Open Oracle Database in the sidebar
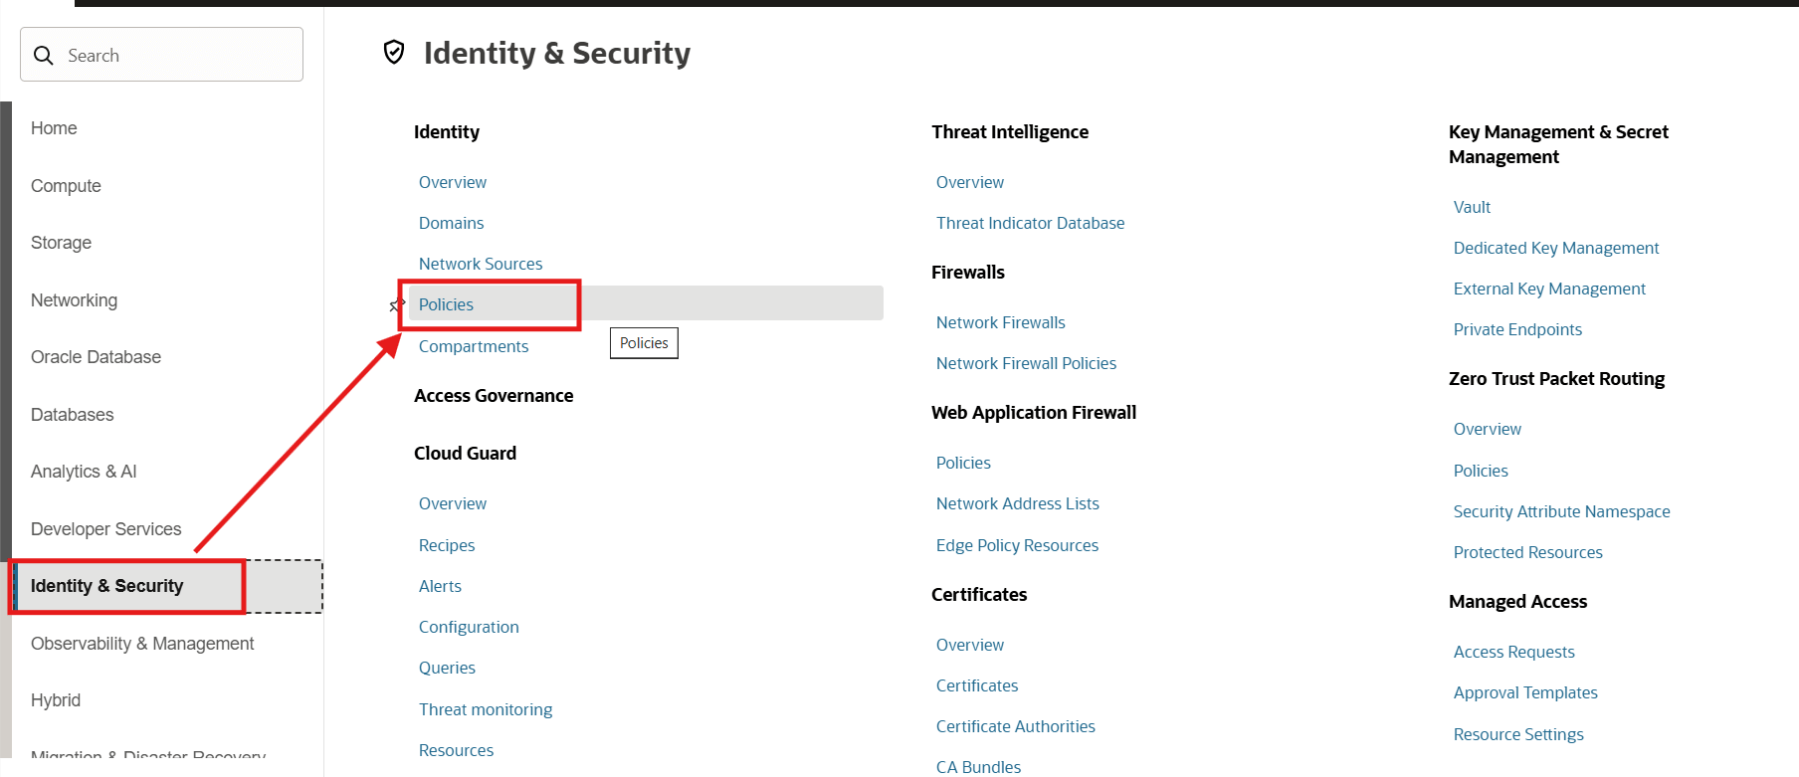The image size is (1799, 777). (x=96, y=357)
